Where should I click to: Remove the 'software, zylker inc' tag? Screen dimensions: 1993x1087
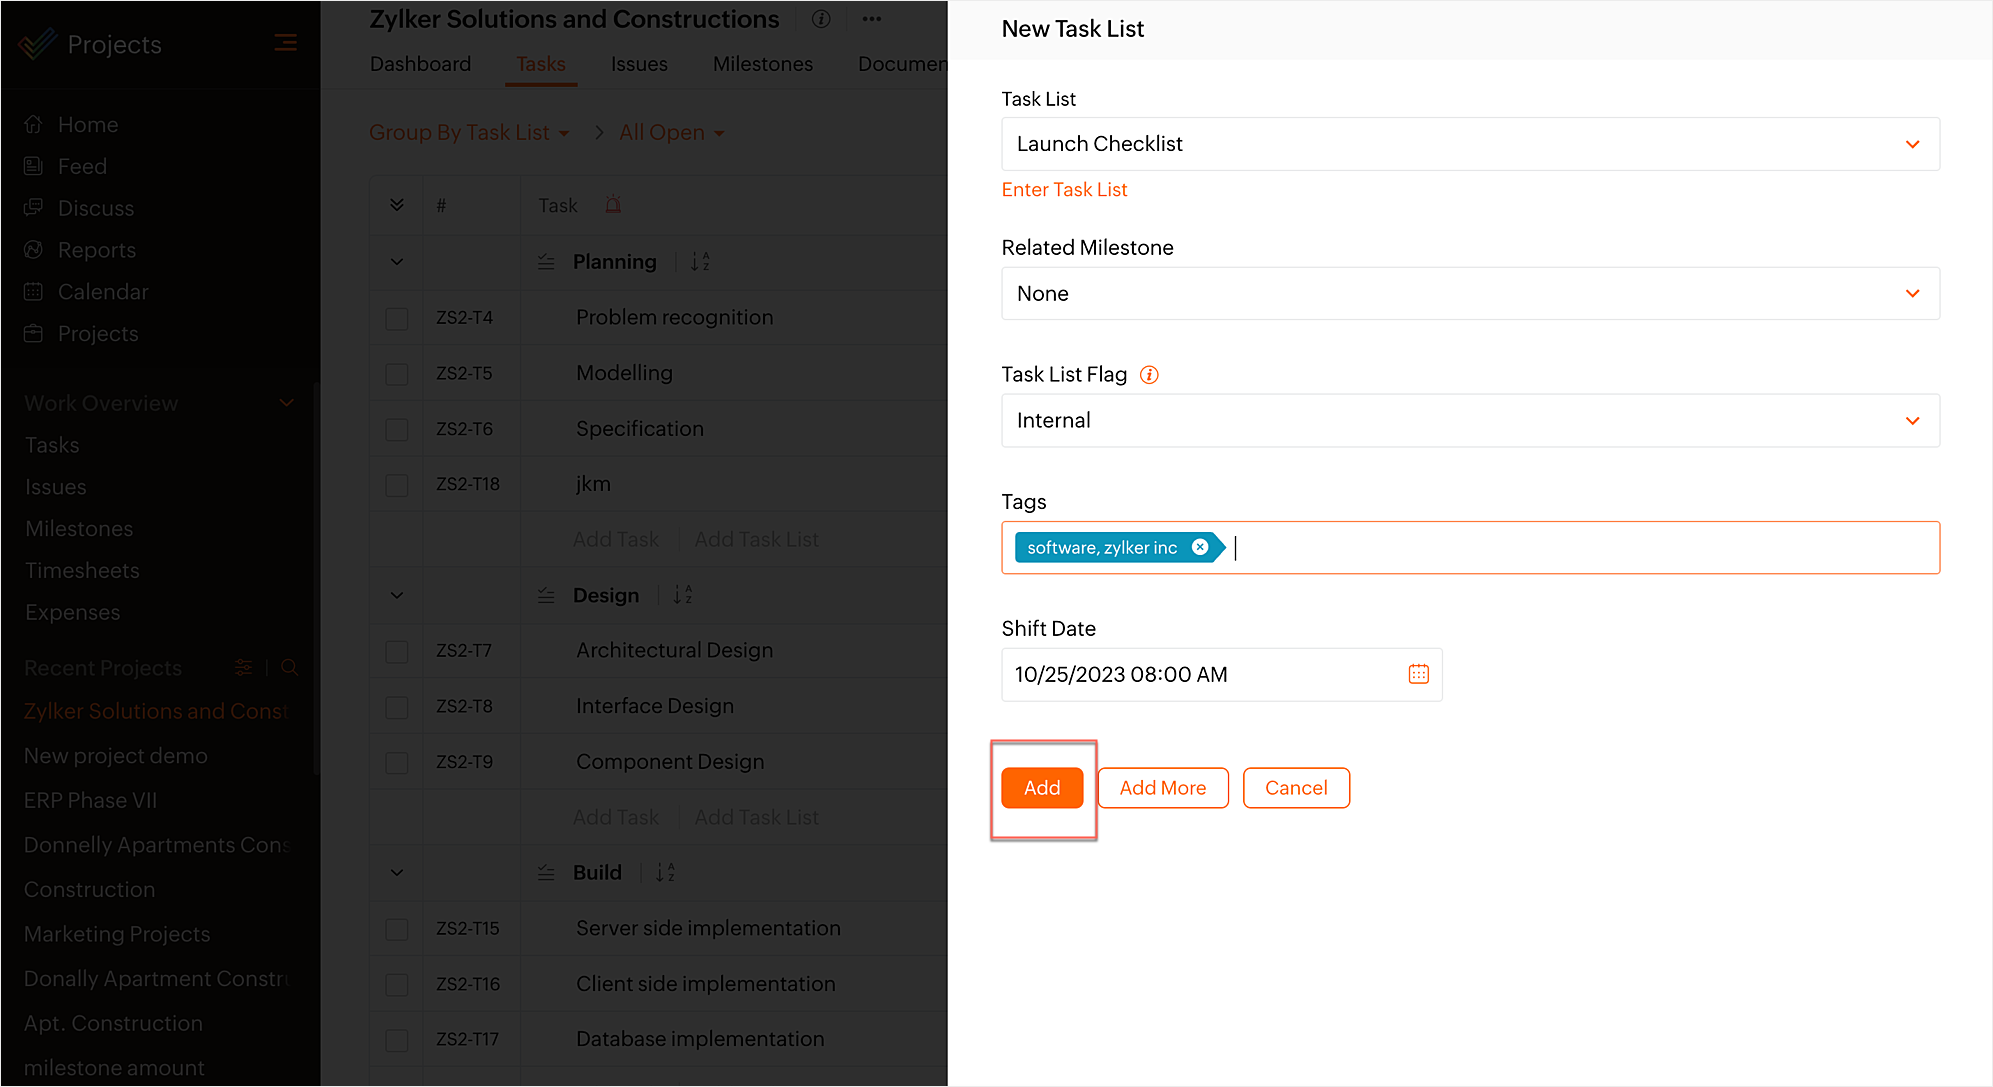point(1200,547)
